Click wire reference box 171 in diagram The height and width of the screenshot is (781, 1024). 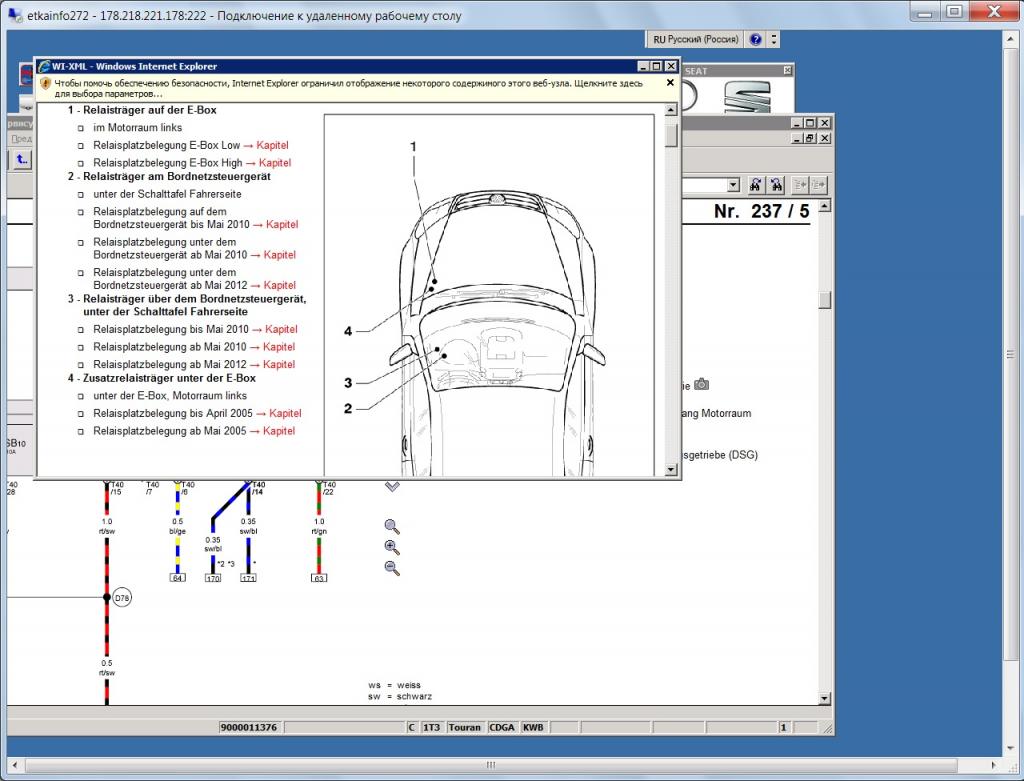click(x=248, y=578)
